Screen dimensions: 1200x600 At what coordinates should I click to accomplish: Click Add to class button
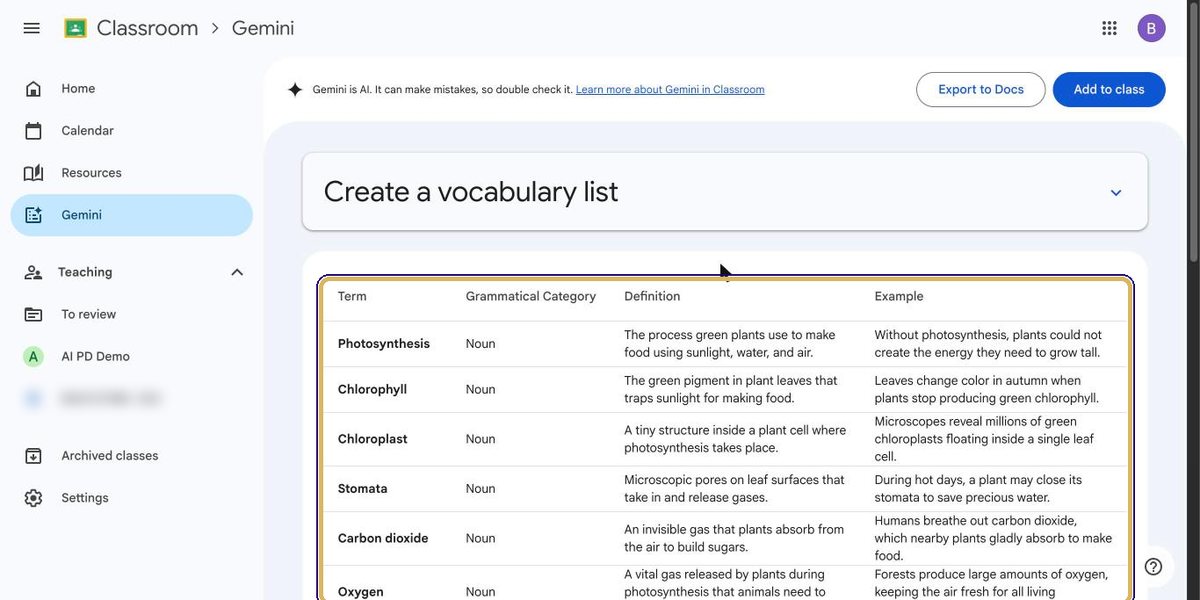click(1109, 89)
